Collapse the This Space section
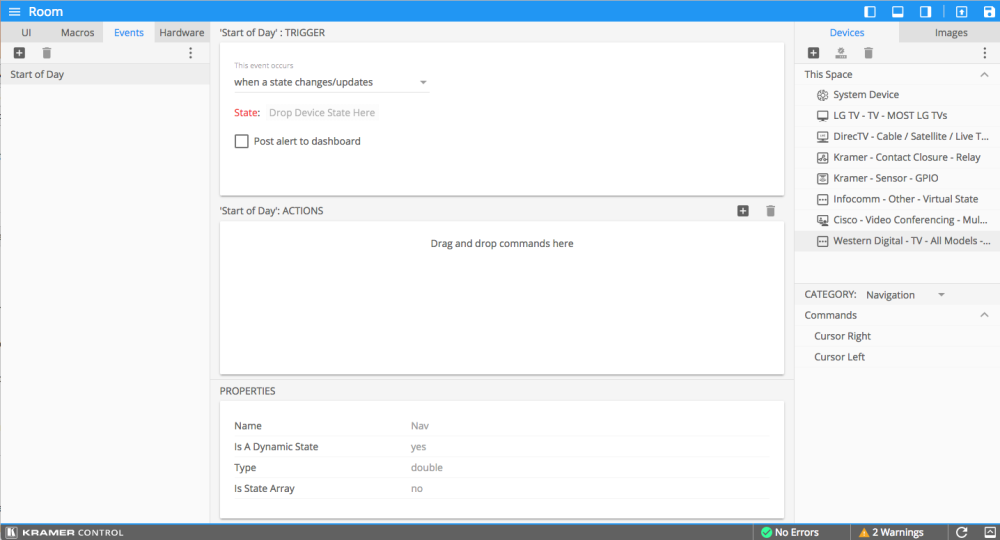This screenshot has width=1000, height=540. pyautogui.click(x=984, y=75)
